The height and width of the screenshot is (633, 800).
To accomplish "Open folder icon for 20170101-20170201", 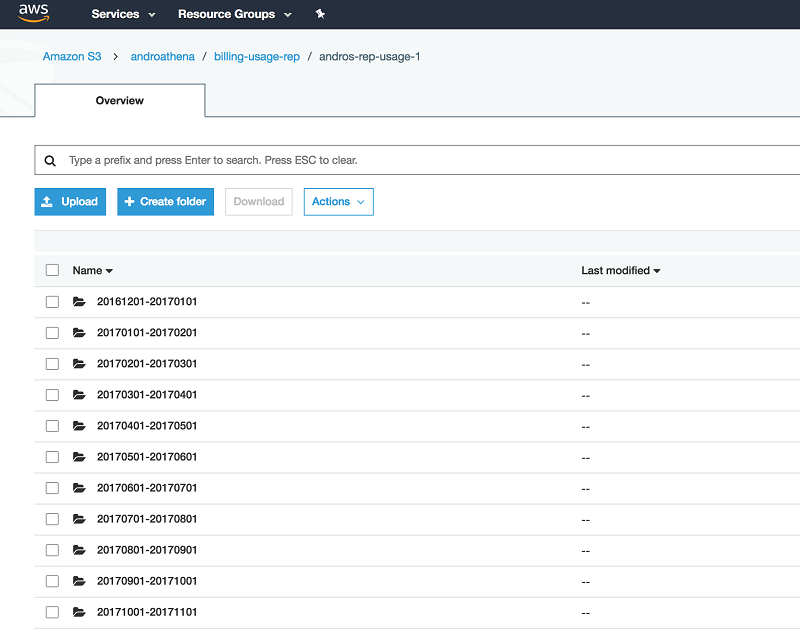I will click(79, 333).
